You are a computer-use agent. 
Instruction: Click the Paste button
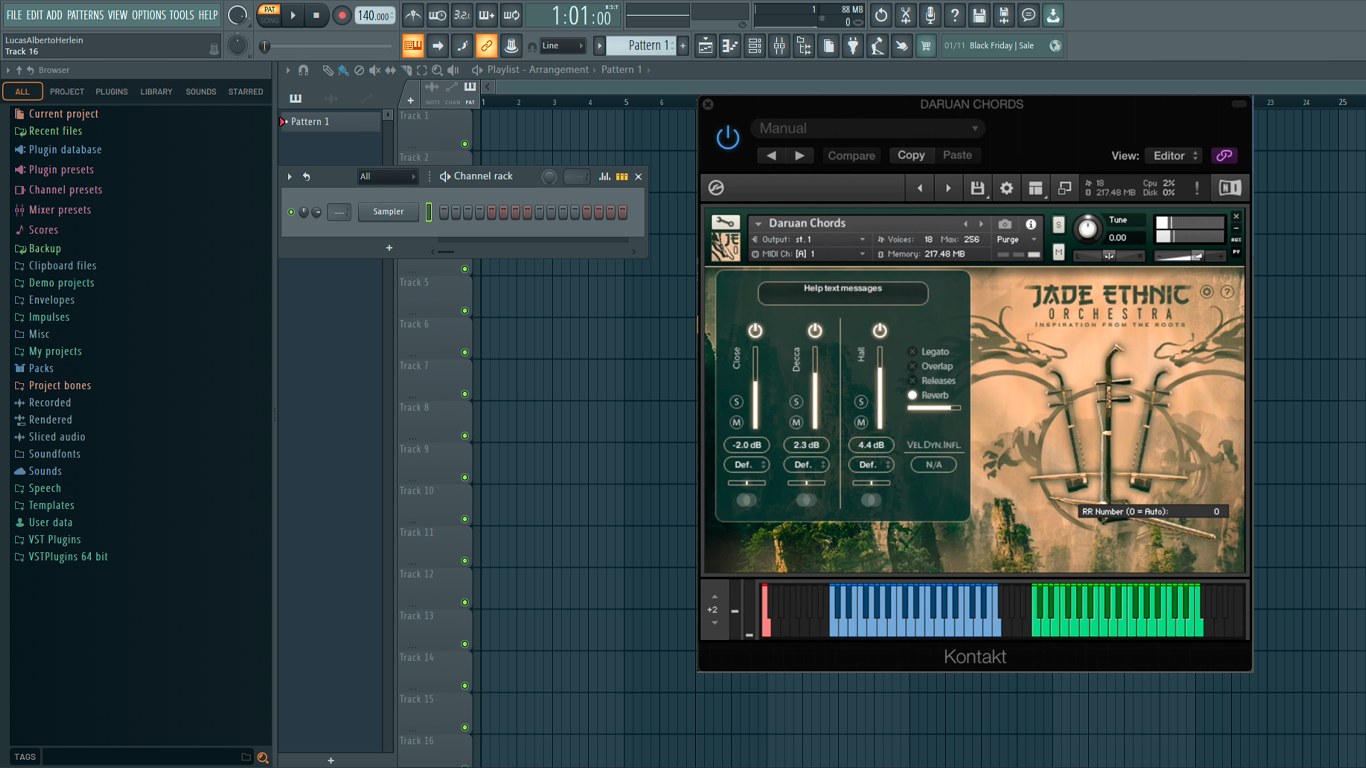click(957, 156)
